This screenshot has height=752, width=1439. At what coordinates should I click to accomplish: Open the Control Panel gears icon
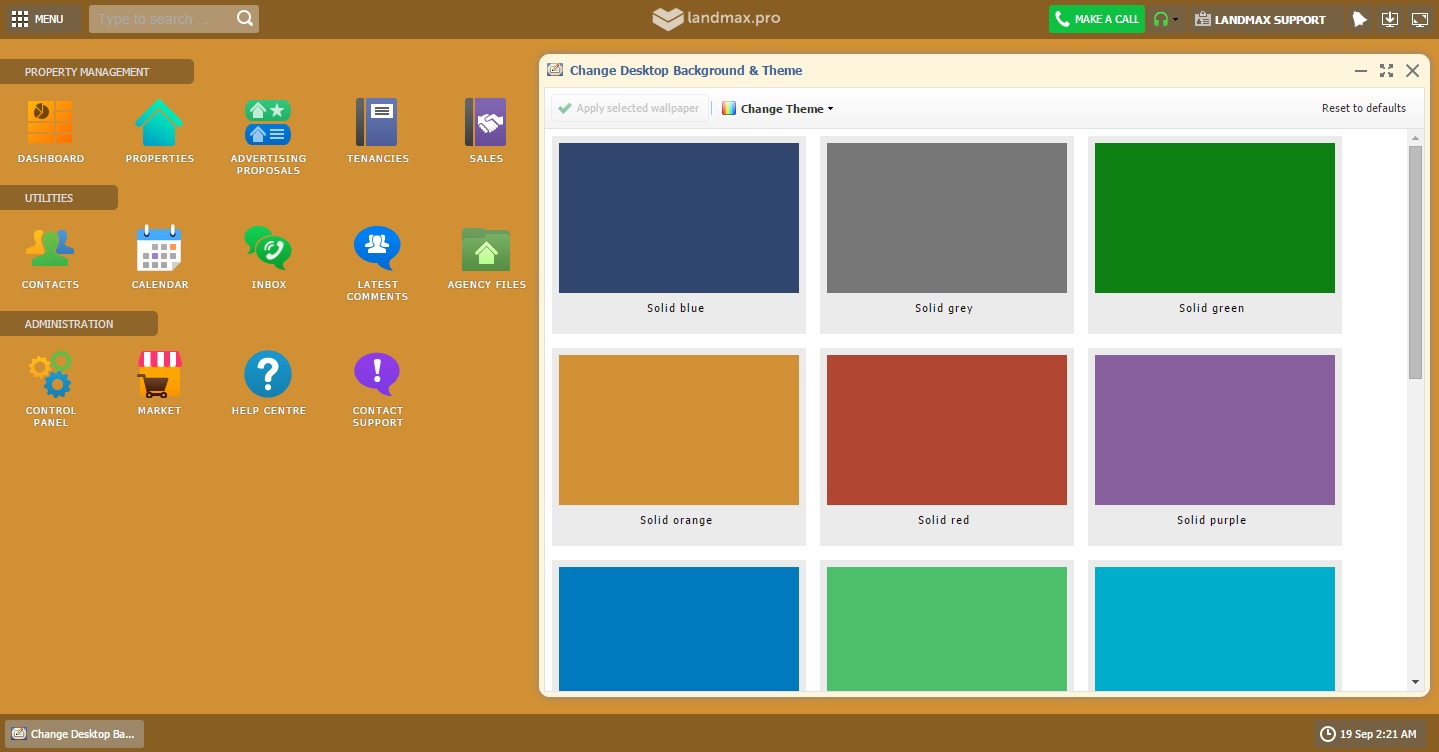click(x=50, y=375)
